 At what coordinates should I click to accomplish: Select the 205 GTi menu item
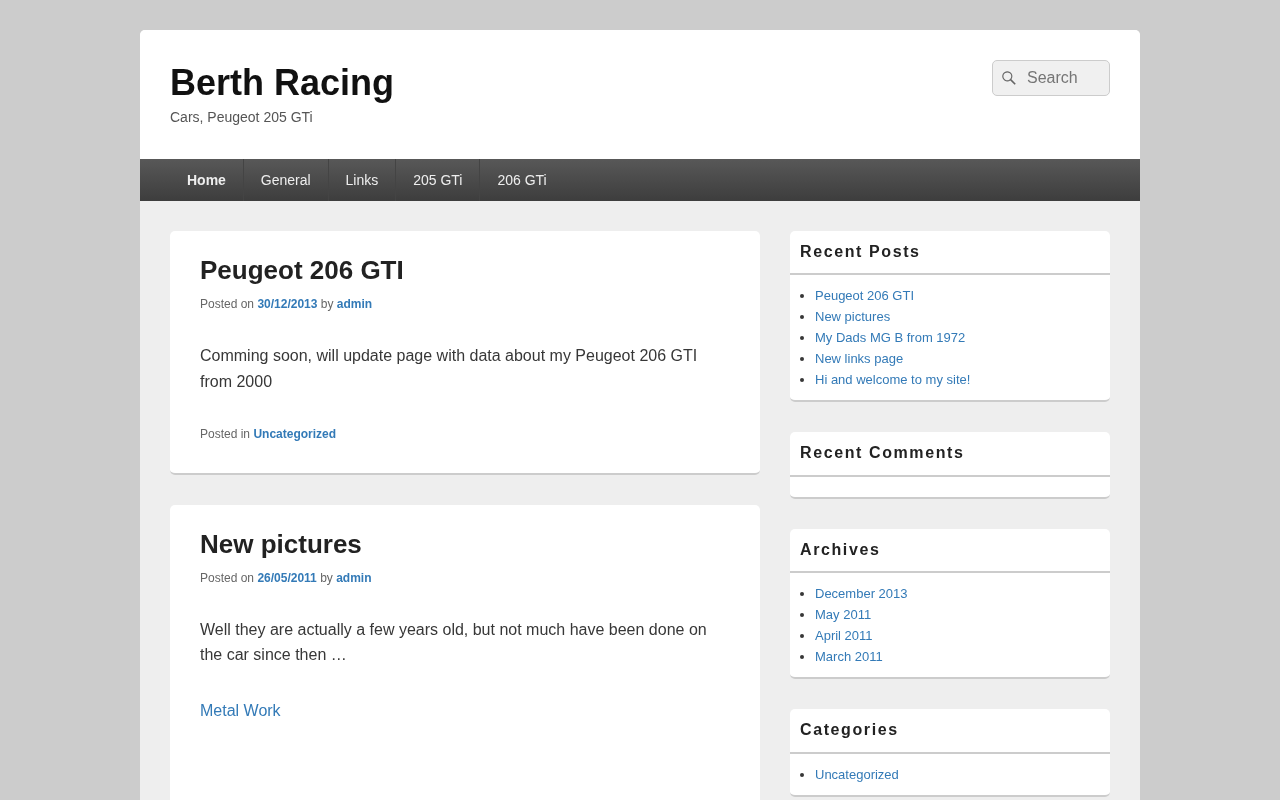[438, 180]
